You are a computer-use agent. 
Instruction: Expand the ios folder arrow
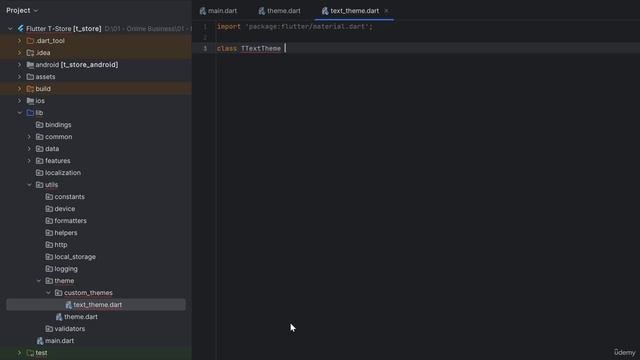click(19, 100)
